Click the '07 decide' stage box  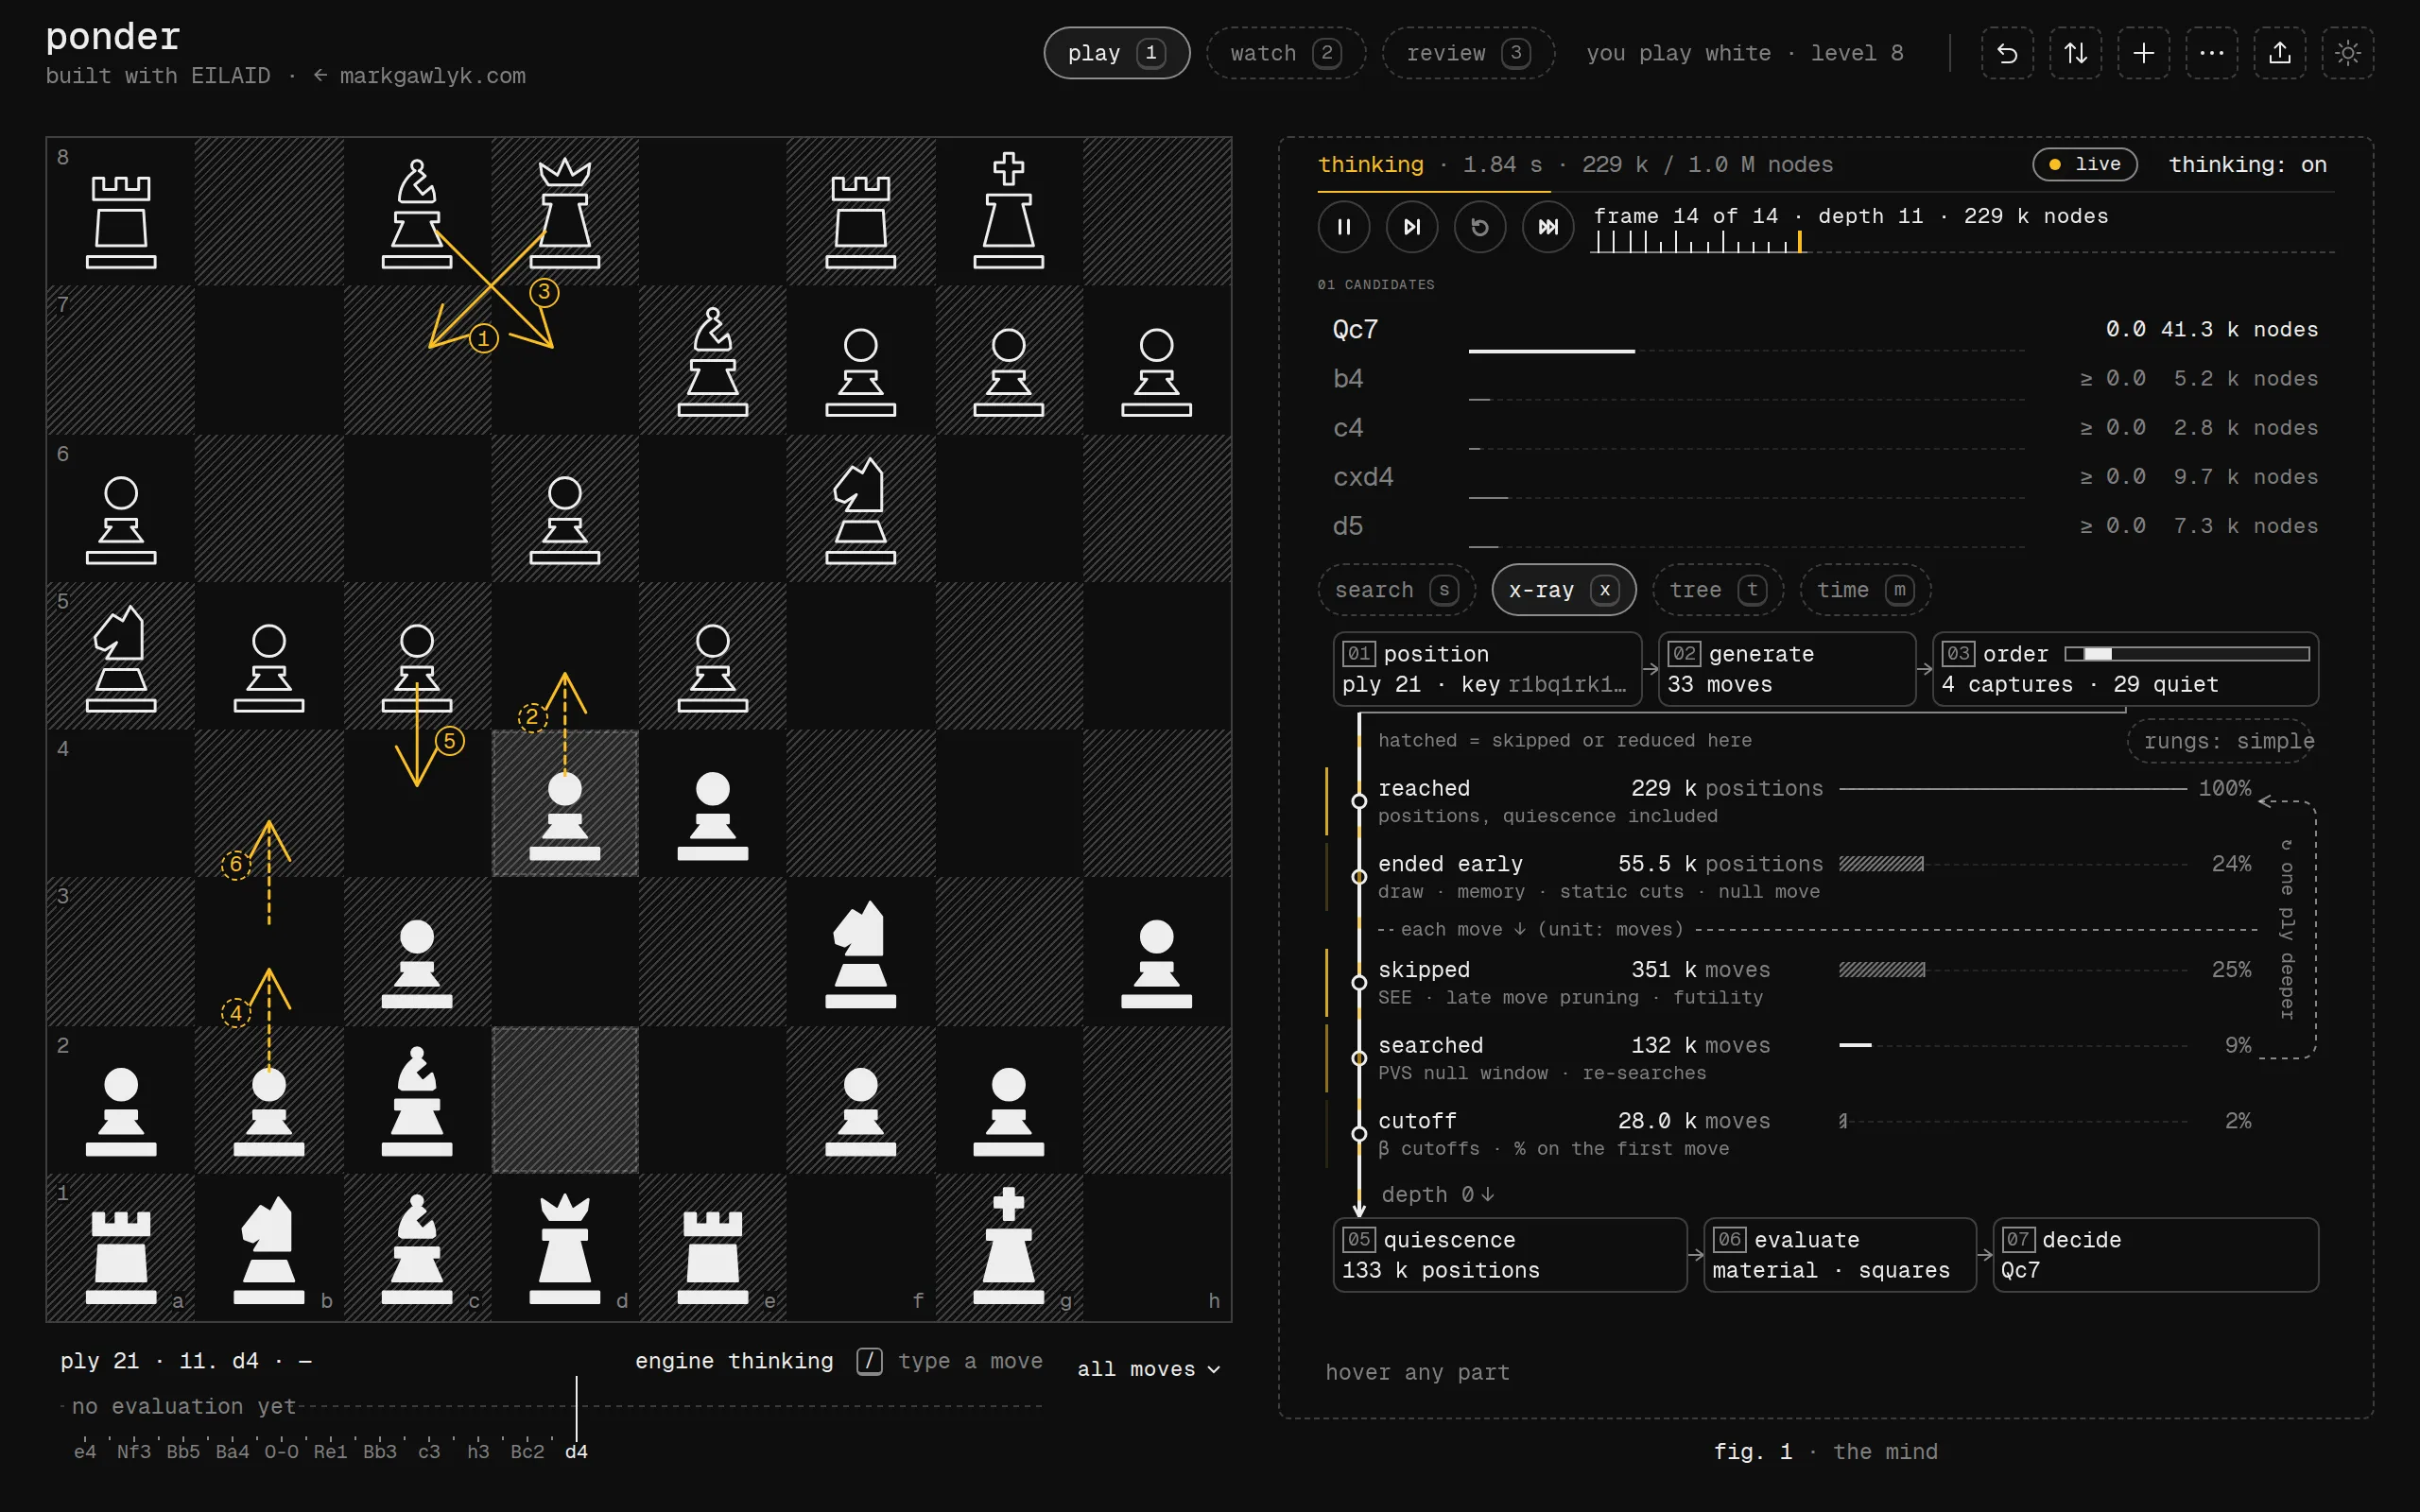2155,1255
